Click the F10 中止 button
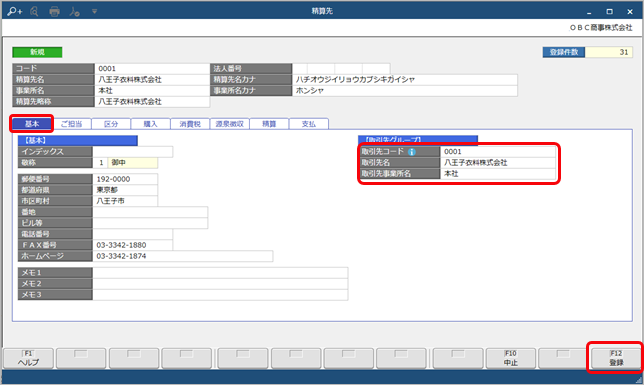 (511, 358)
